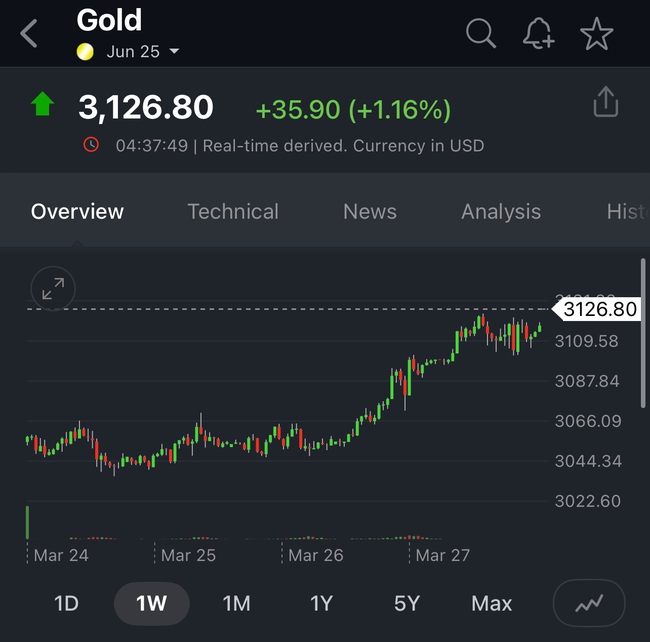This screenshot has width=650, height=642.
Task: Tap the back arrow icon
Action: pos(29,34)
